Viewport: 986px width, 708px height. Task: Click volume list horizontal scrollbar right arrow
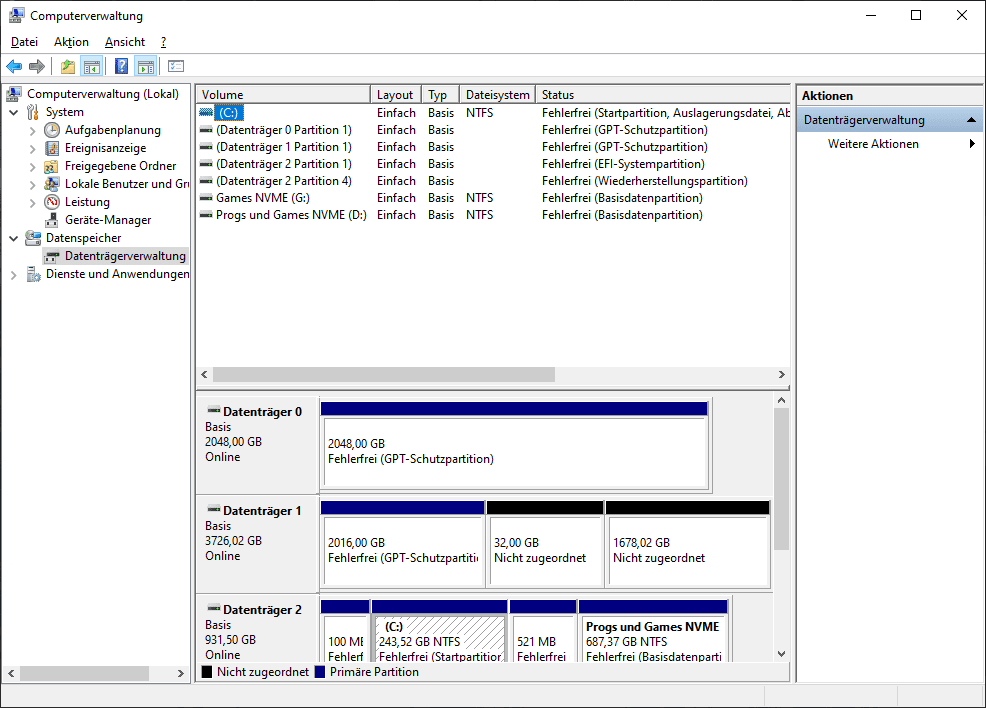(782, 375)
